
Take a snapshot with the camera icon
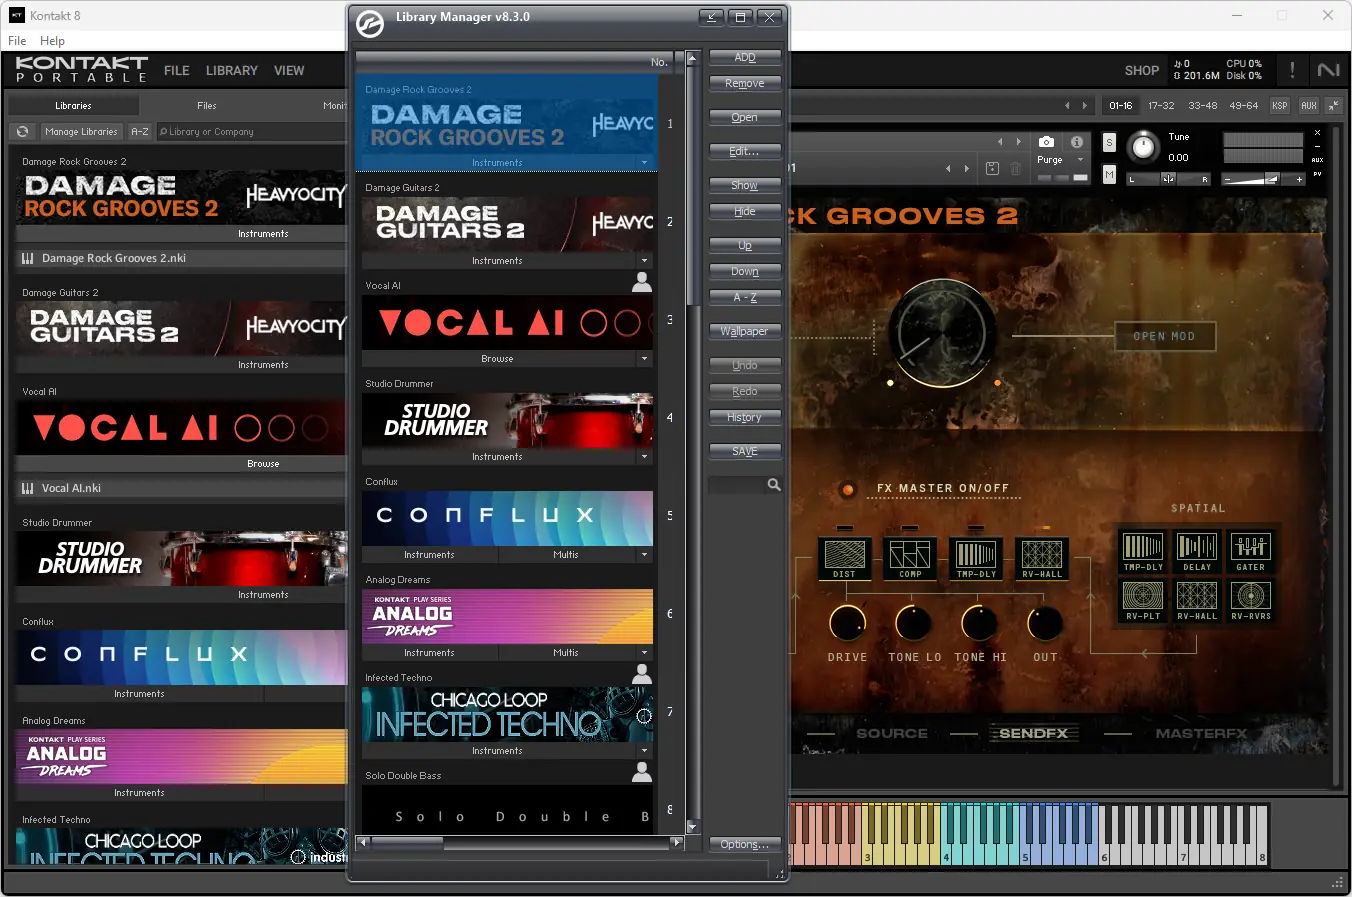(x=1046, y=142)
